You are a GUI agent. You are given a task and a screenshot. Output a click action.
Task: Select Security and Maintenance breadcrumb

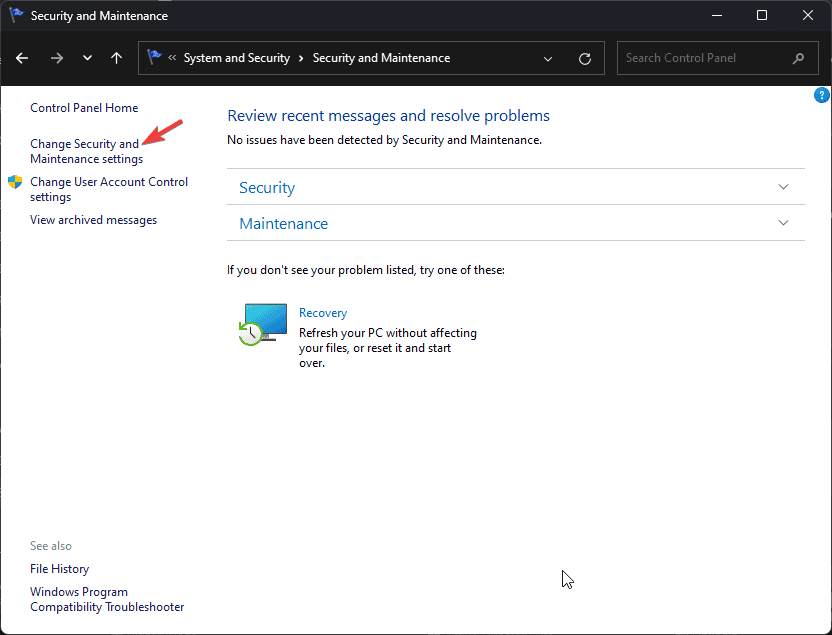point(381,58)
